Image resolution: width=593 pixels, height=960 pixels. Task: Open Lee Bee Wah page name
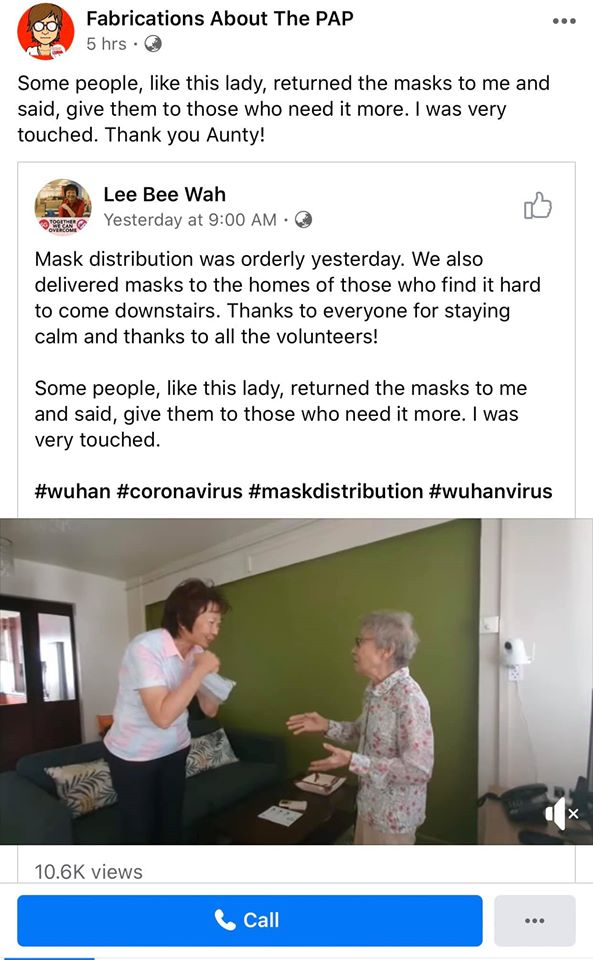165,194
